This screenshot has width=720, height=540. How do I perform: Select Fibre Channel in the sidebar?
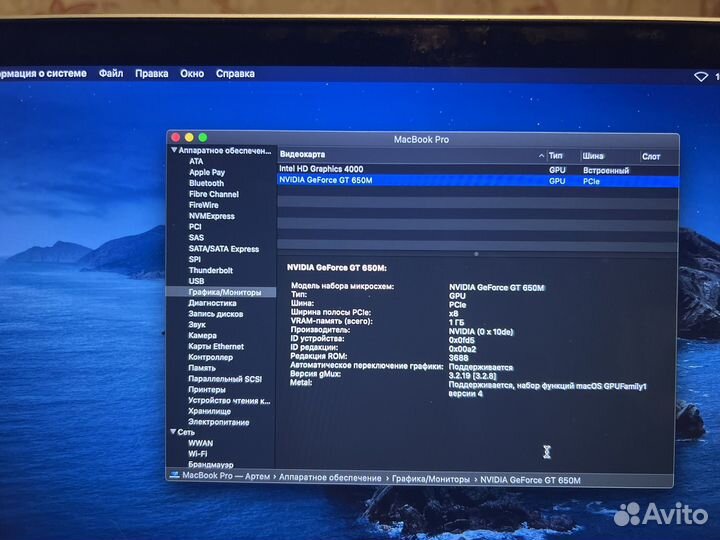pyautogui.click(x=214, y=194)
